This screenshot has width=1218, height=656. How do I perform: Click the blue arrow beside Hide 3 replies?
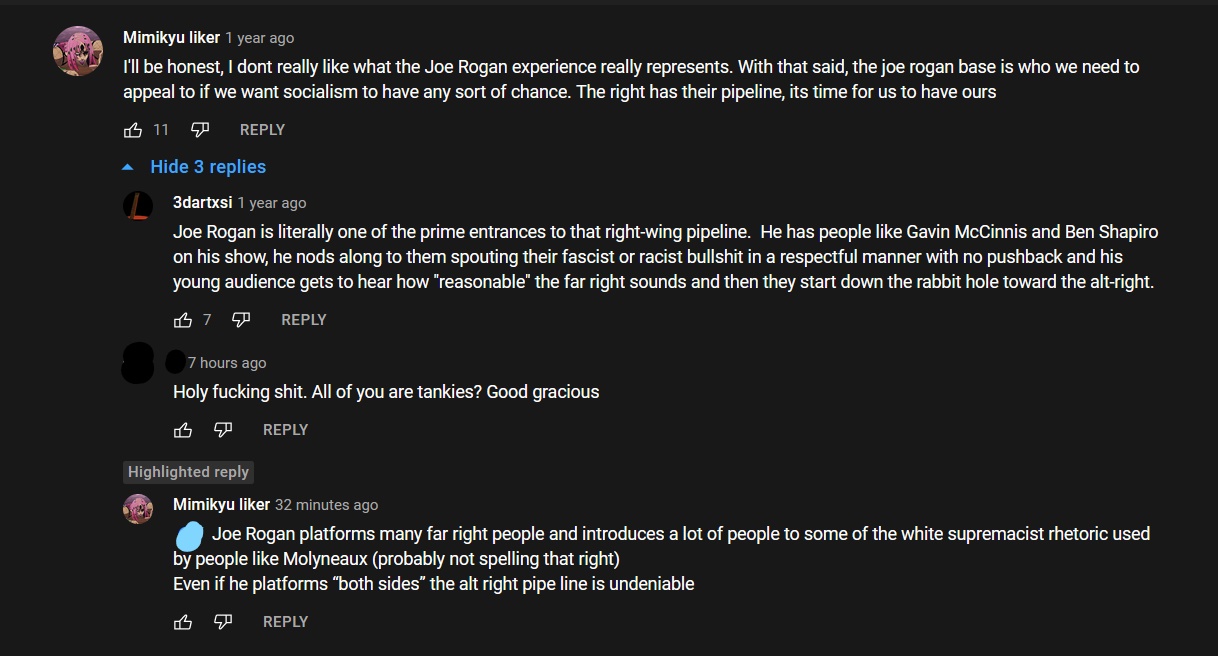click(128, 167)
